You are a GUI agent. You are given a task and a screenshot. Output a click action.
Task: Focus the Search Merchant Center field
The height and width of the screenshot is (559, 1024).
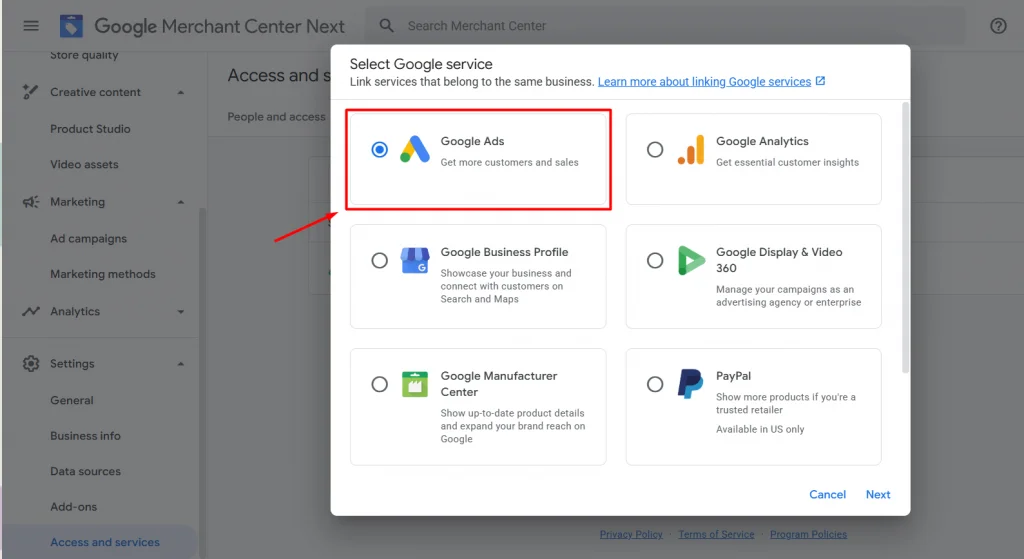tap(664, 26)
